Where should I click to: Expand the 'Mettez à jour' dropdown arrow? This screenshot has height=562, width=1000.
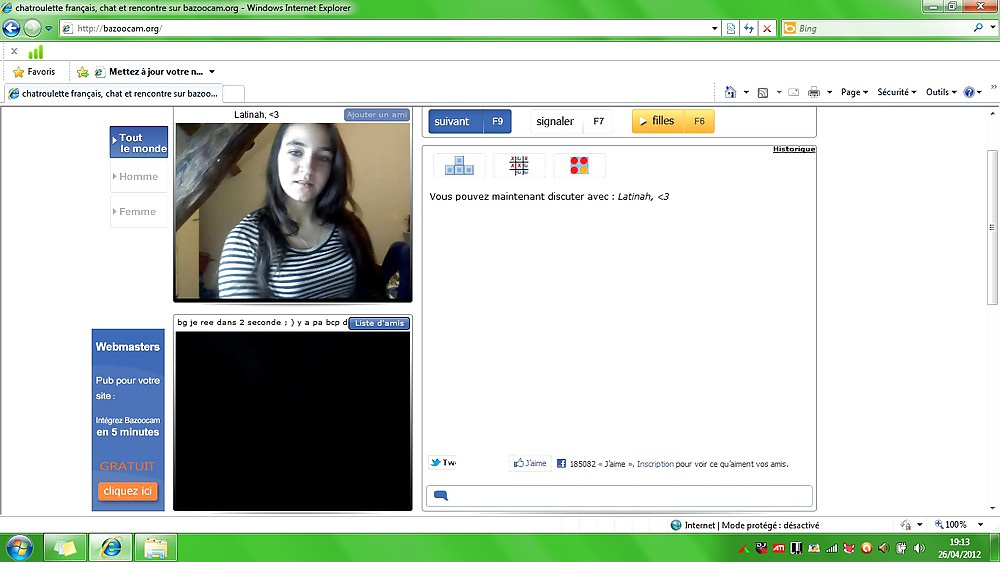coord(212,72)
